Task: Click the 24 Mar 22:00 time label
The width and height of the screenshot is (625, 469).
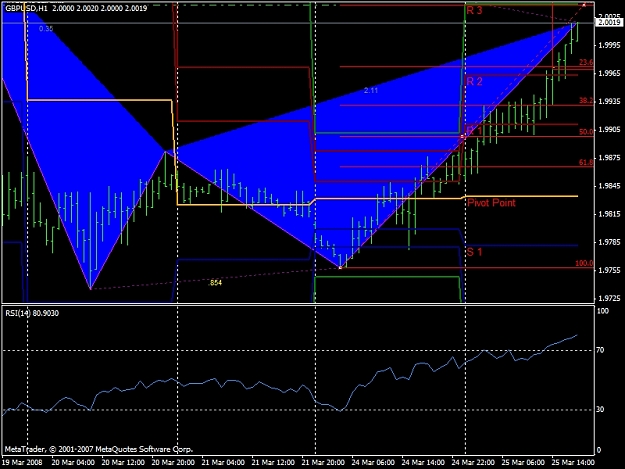Action: click(x=473, y=462)
